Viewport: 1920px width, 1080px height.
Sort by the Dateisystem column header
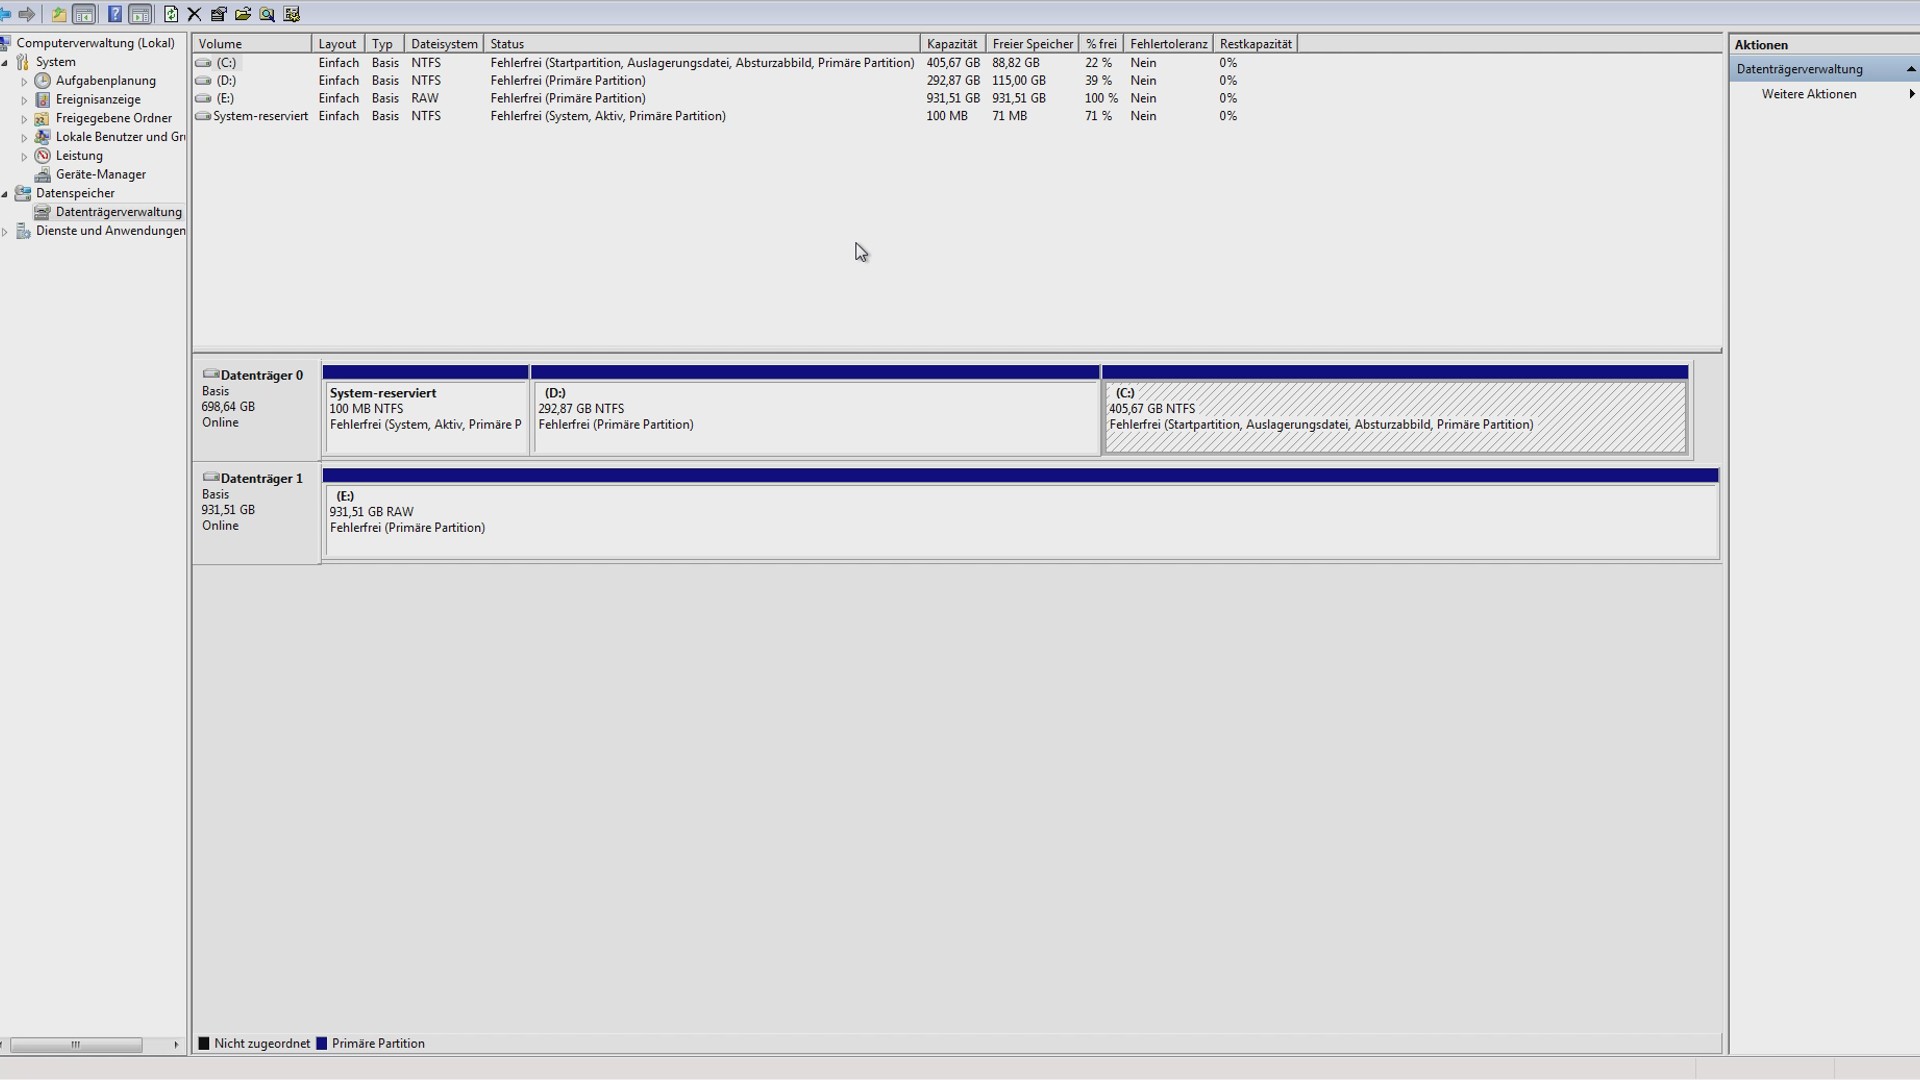click(x=443, y=44)
